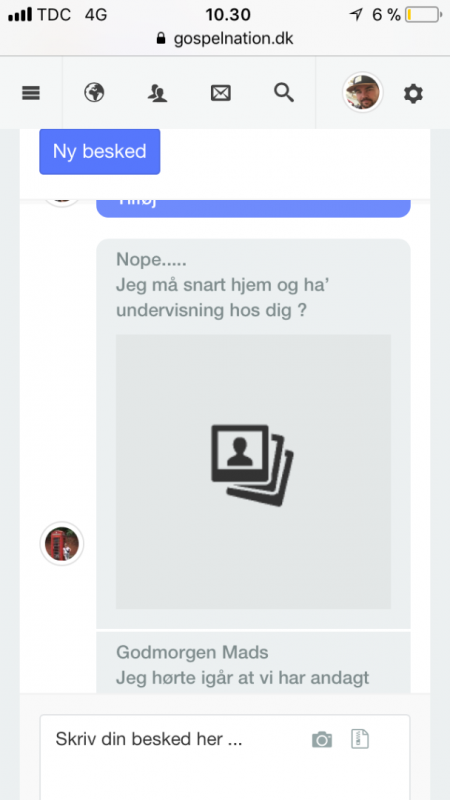
Task: Open the messages envelope icon
Action: point(221,93)
